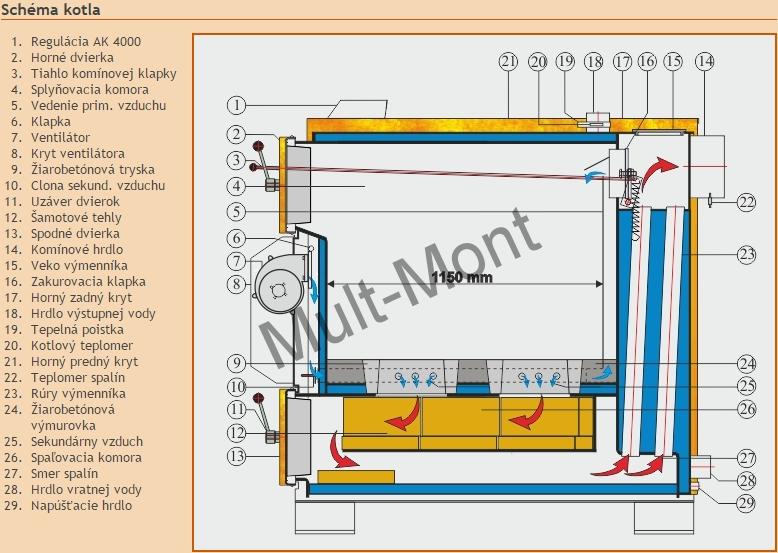Click legend entry "Hrdlo vratnej vody"
Image resolution: width=778 pixels, height=553 pixels.
tap(86, 489)
